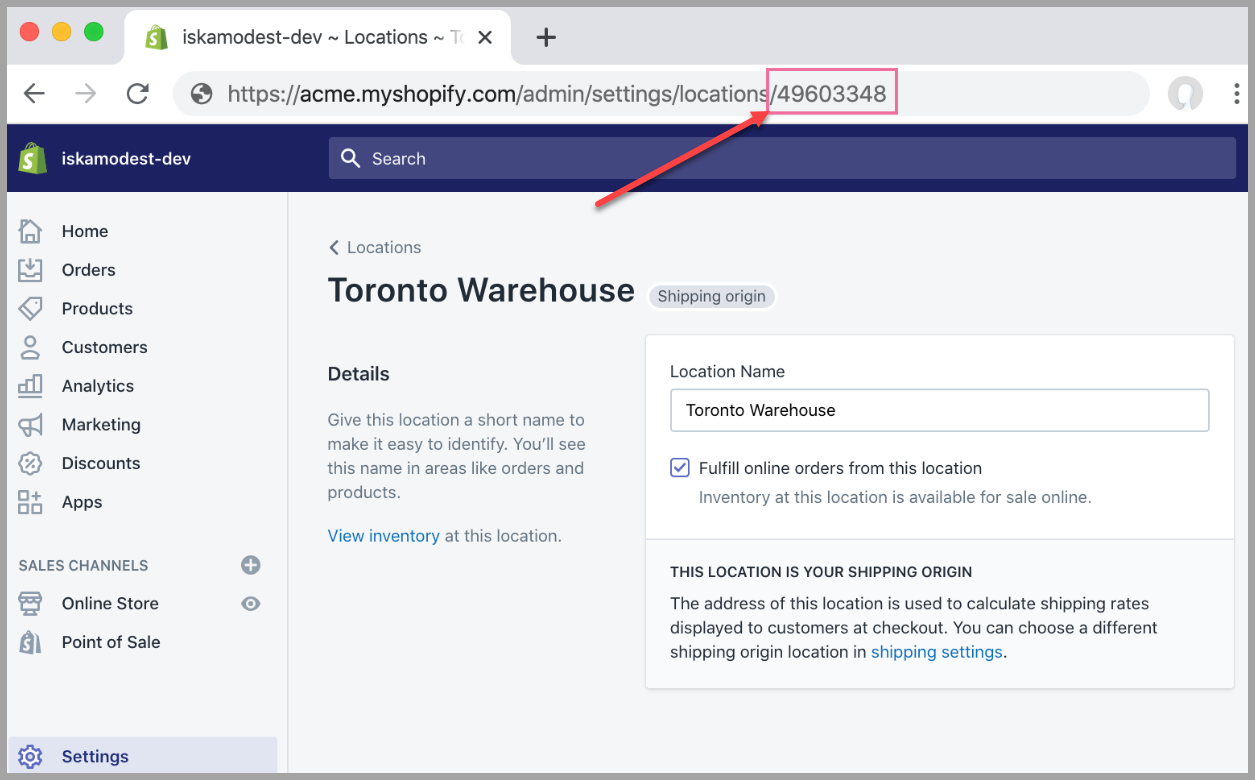
Task: Open the browser three-dot menu
Action: 1237,94
